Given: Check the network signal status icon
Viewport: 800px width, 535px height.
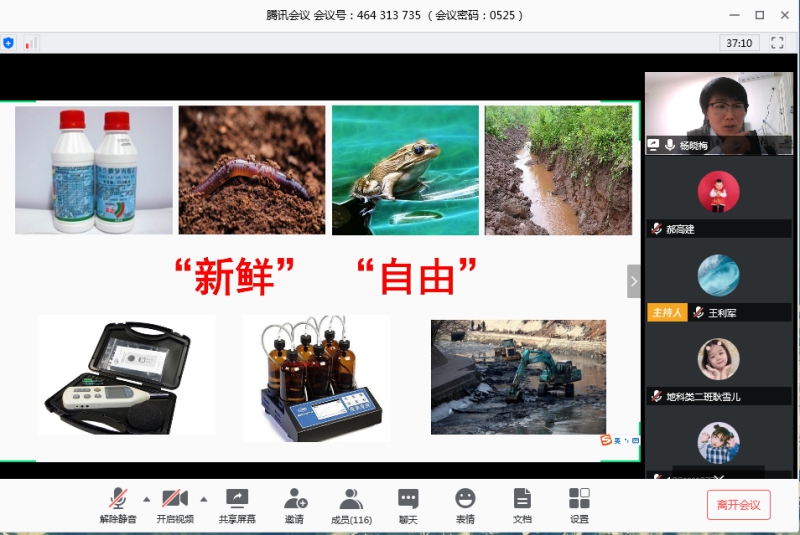Looking at the screenshot, I should click(x=30, y=43).
